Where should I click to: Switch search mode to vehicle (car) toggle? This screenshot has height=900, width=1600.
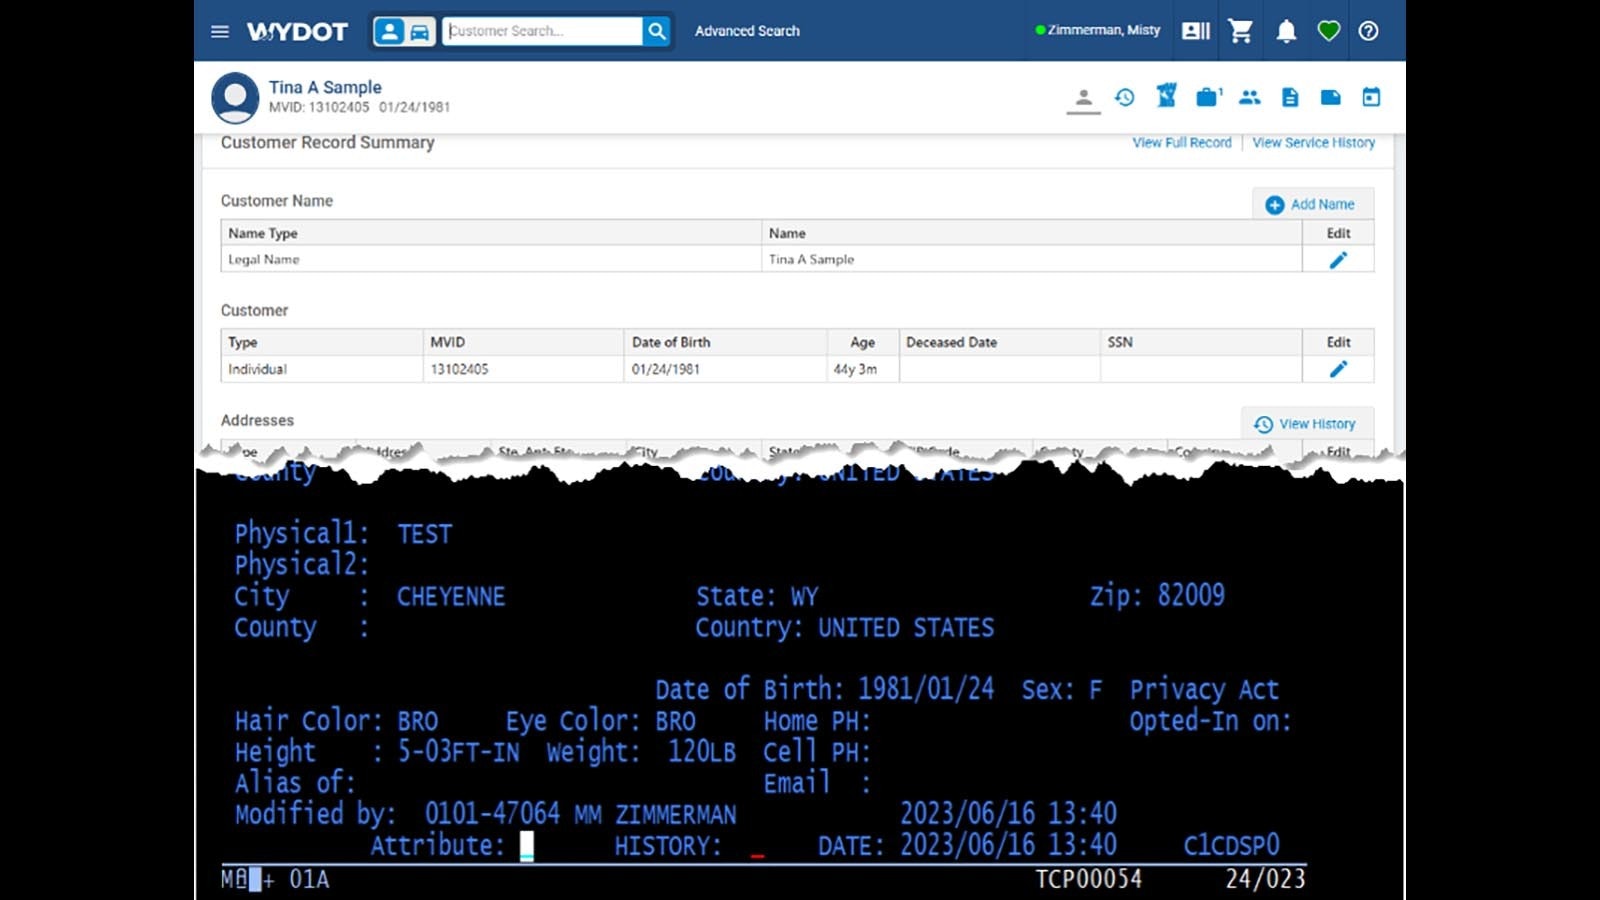tap(420, 31)
